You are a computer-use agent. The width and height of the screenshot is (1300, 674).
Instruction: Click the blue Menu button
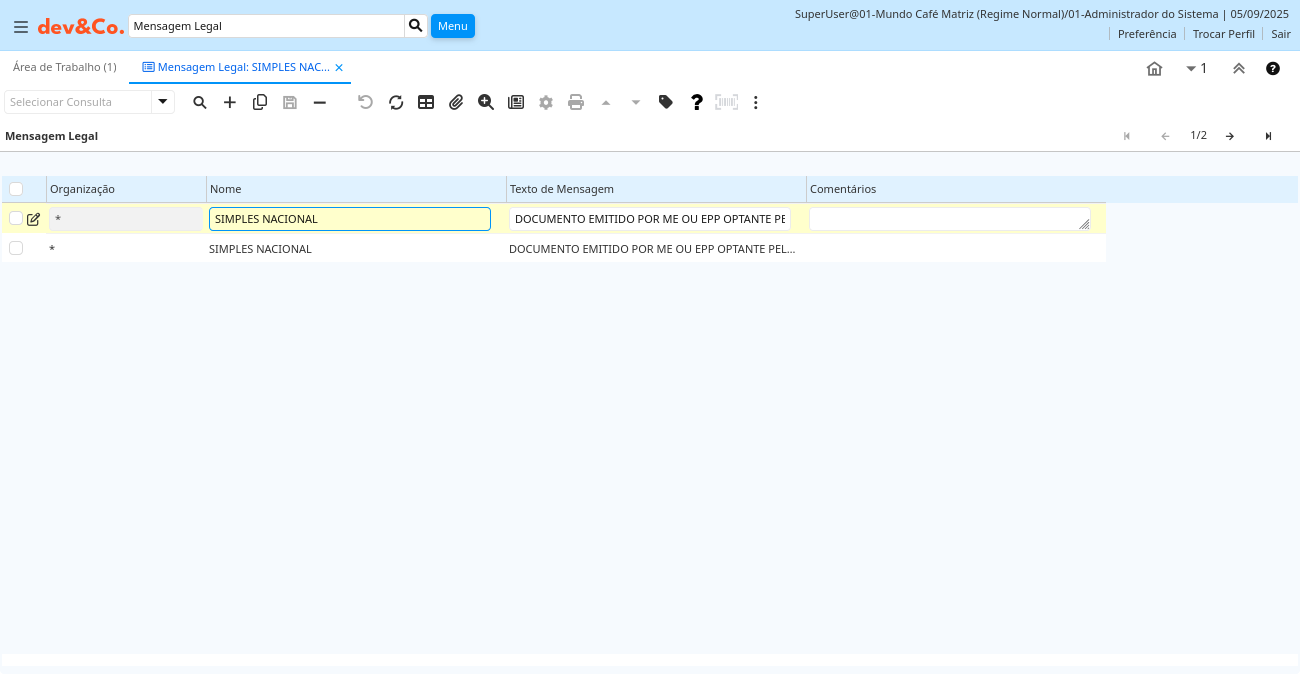coord(453,26)
